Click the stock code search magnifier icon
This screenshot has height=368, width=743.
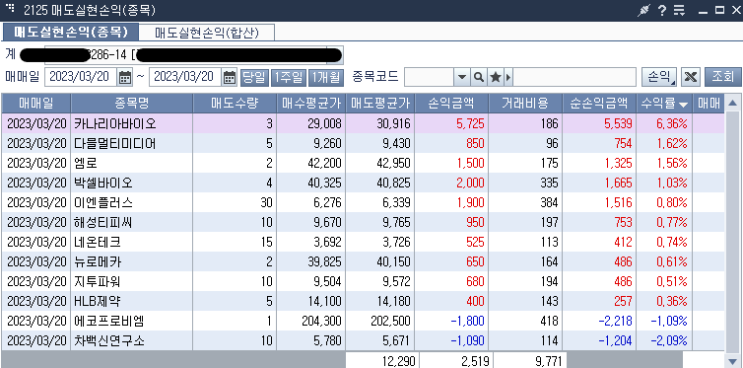pos(479,77)
